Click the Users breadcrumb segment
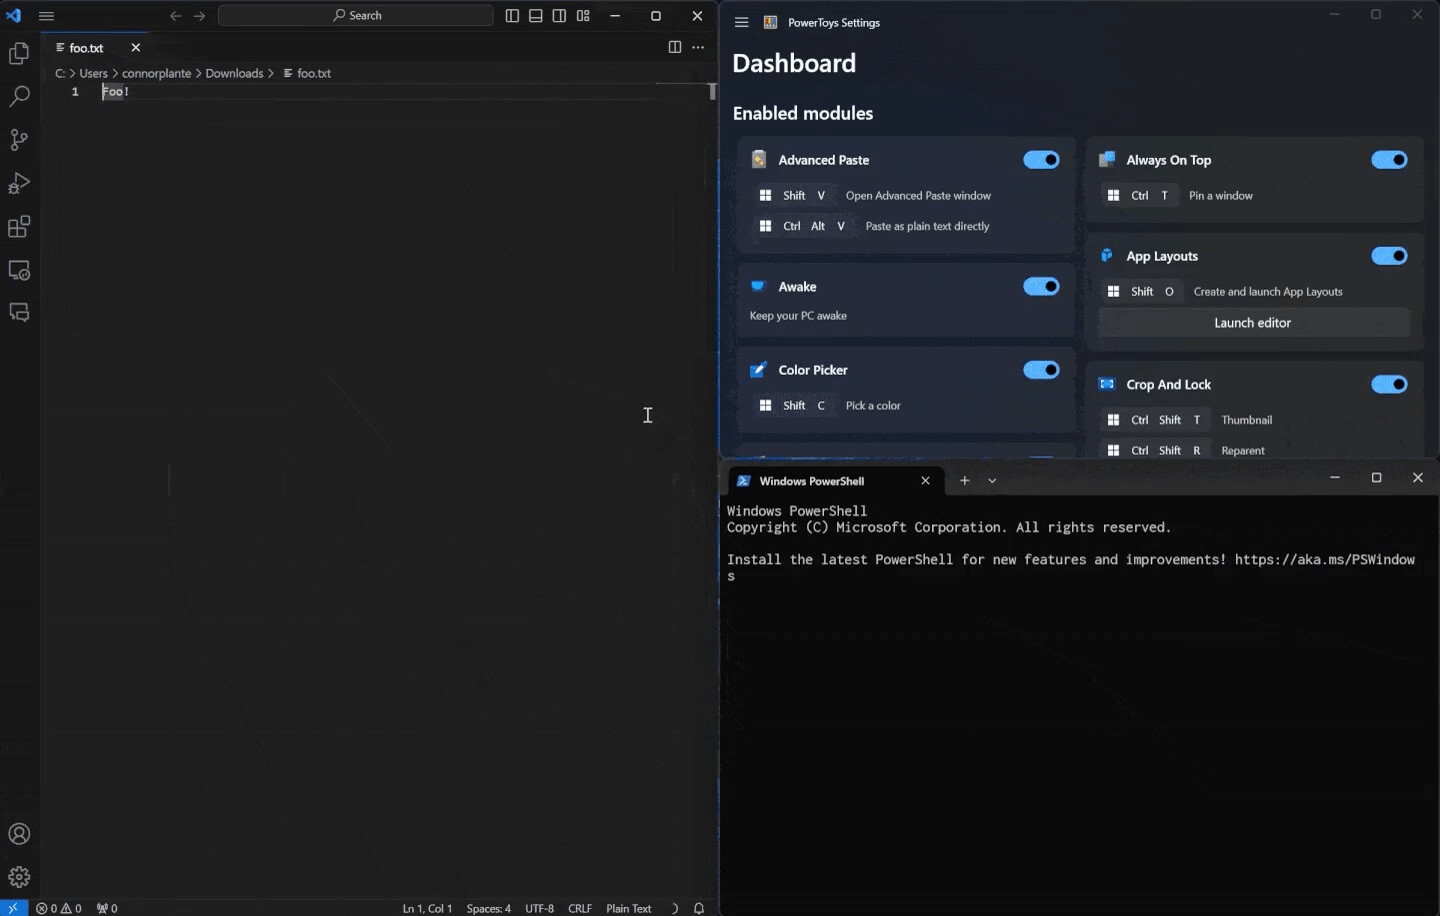 [93, 73]
